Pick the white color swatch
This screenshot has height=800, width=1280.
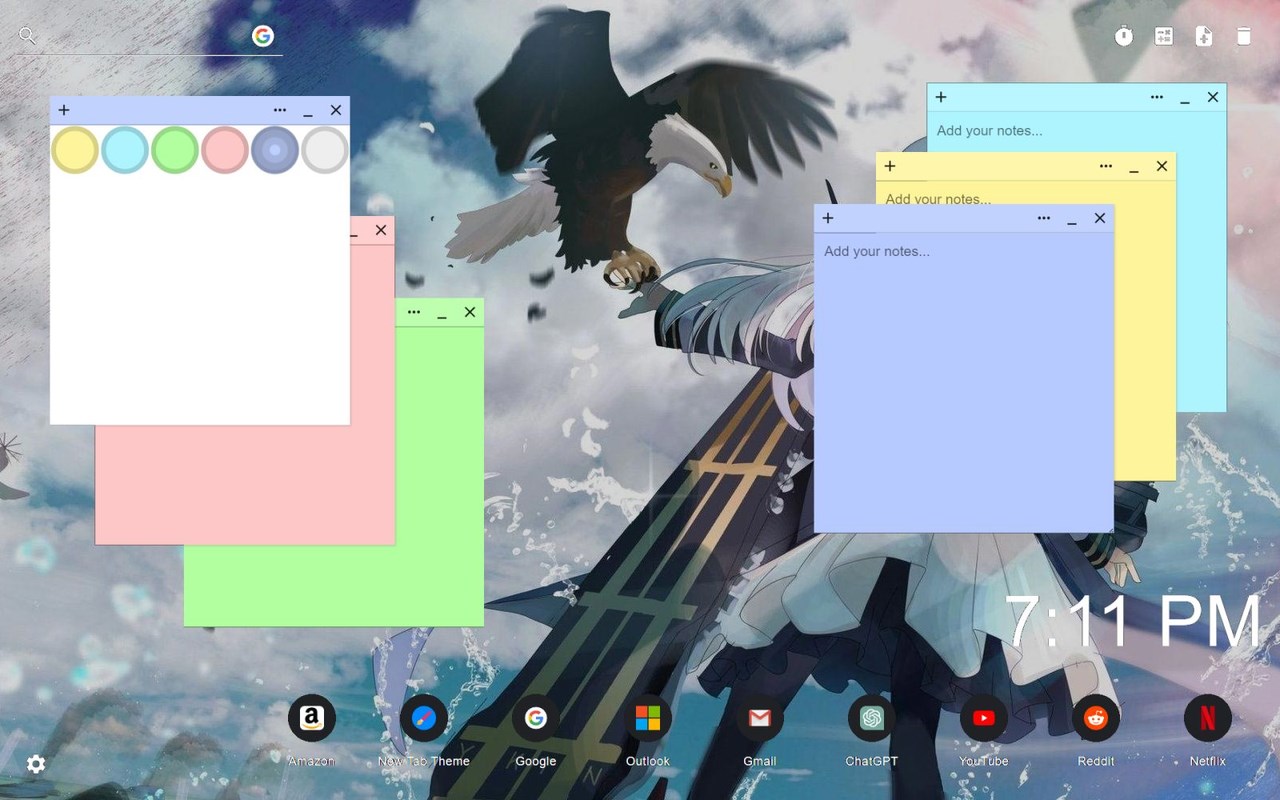pyautogui.click(x=325, y=150)
